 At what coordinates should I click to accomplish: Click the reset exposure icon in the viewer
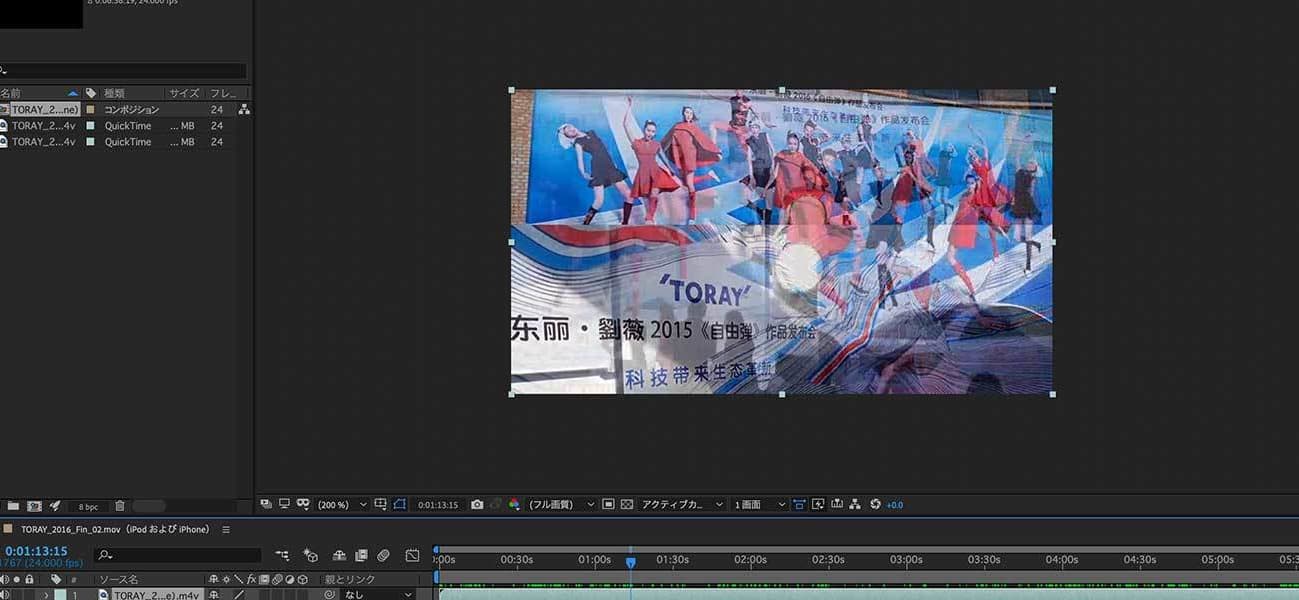875,505
